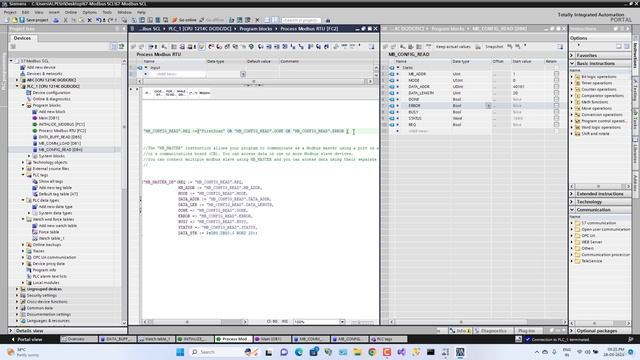
Task: Click the Cut scissors icon
Action: tap(65, 20)
